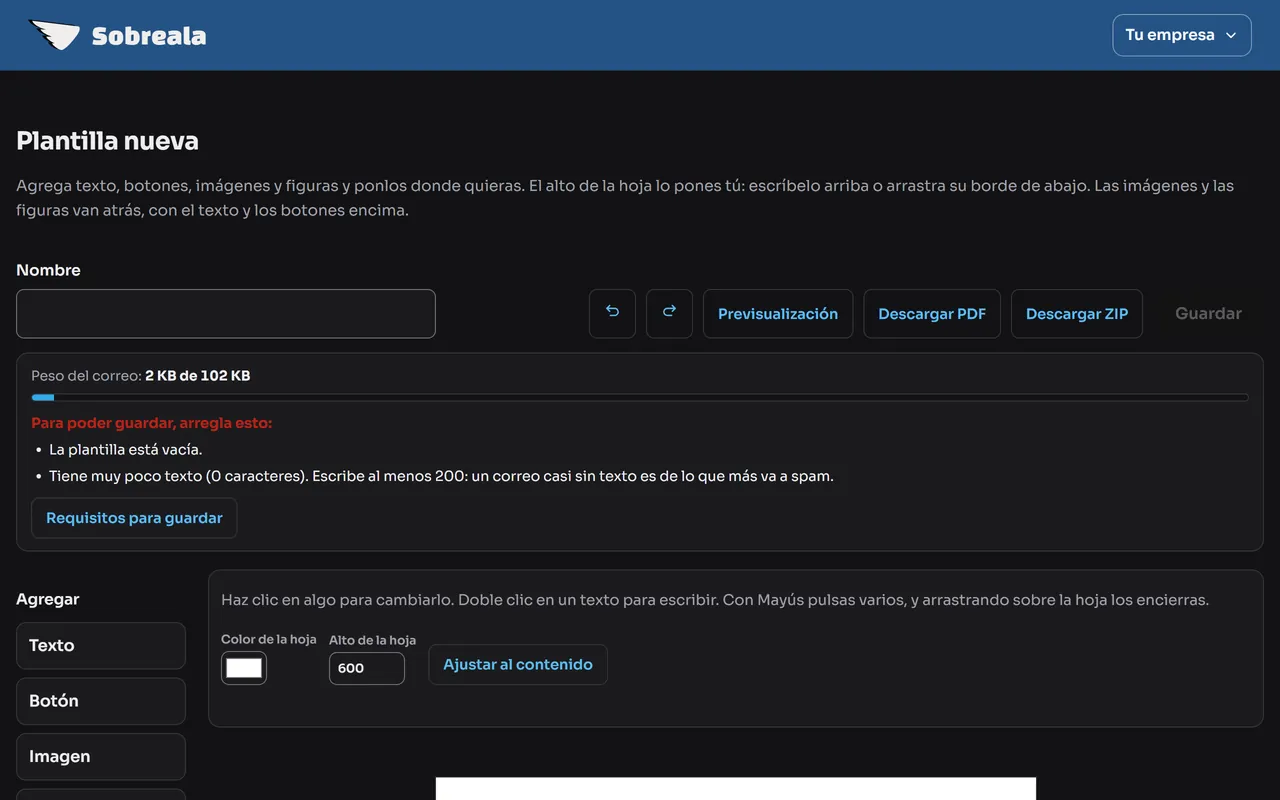Click Ajustar al contenido
Viewport: 1280px width, 800px height.
coord(518,665)
